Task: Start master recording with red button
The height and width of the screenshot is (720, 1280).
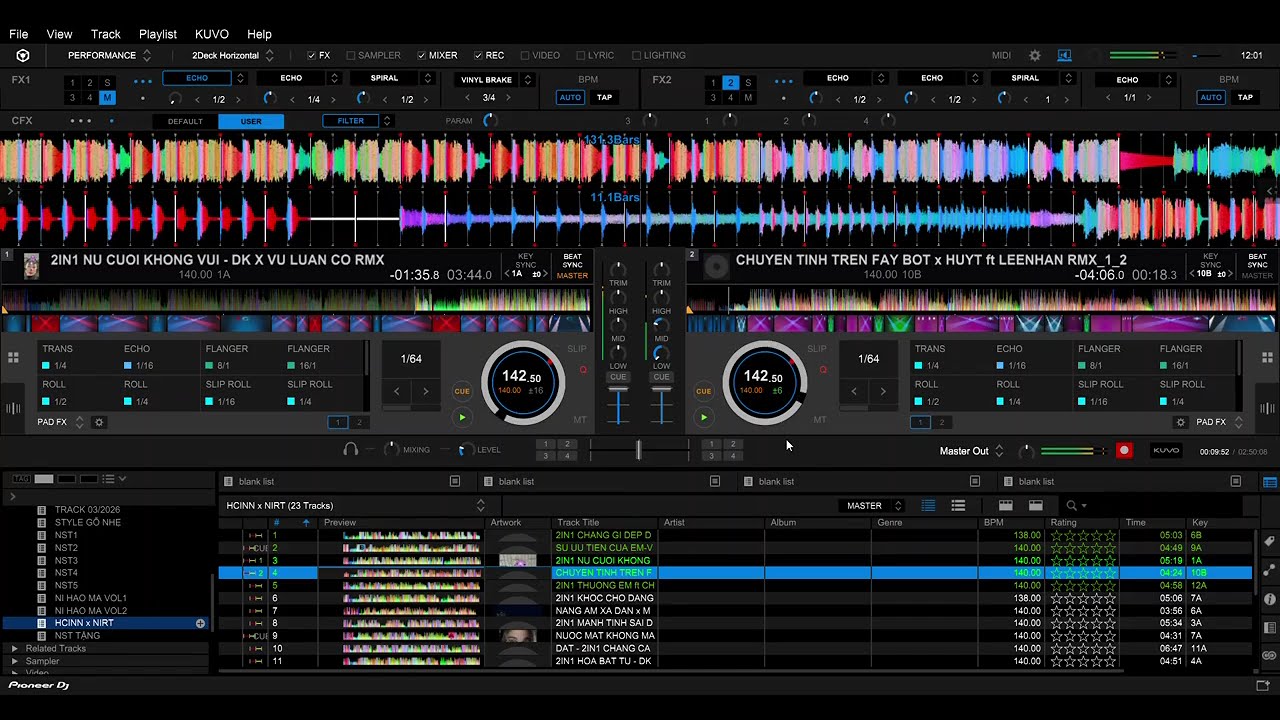Action: pos(1124,451)
